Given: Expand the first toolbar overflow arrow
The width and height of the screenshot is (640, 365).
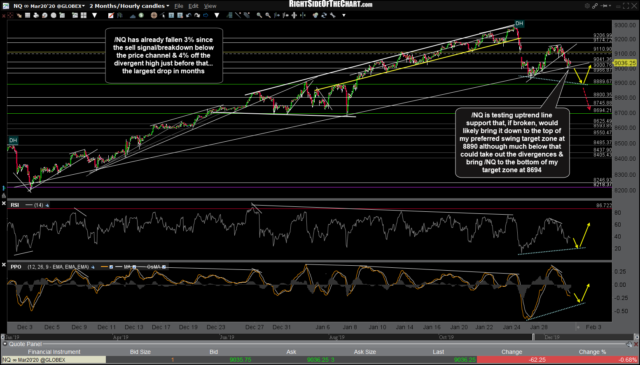Looking at the screenshot, I should pos(94,15).
